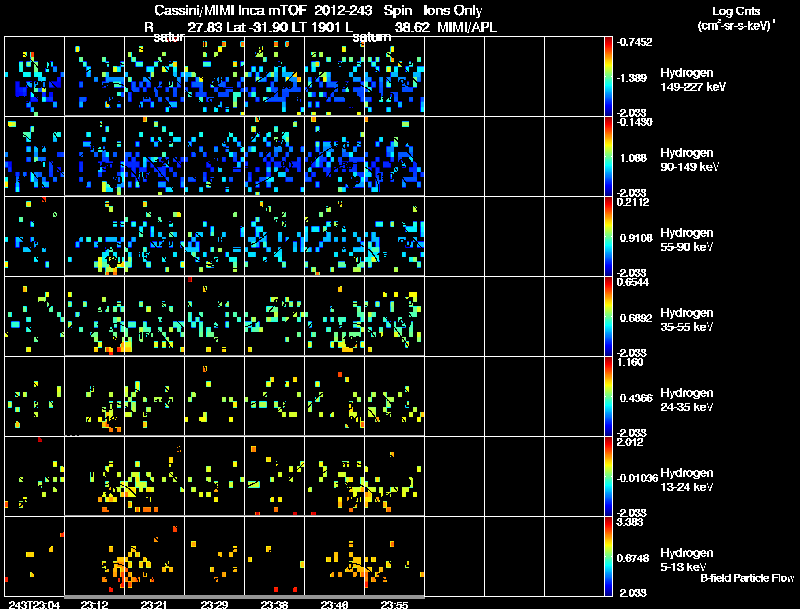The width and height of the screenshot is (800, 609).
Task: Select the 13-24 keV image panel at 23:55
Action: pyautogui.click(x=394, y=477)
